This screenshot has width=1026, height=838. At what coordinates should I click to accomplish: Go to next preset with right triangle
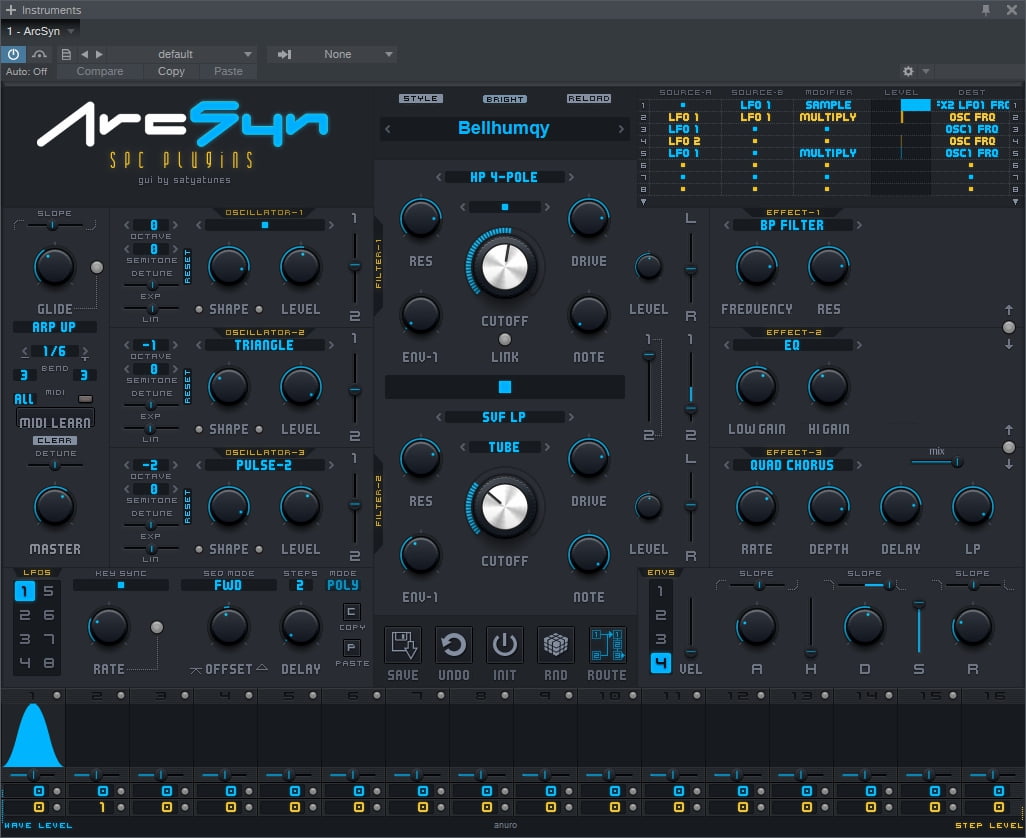point(99,54)
